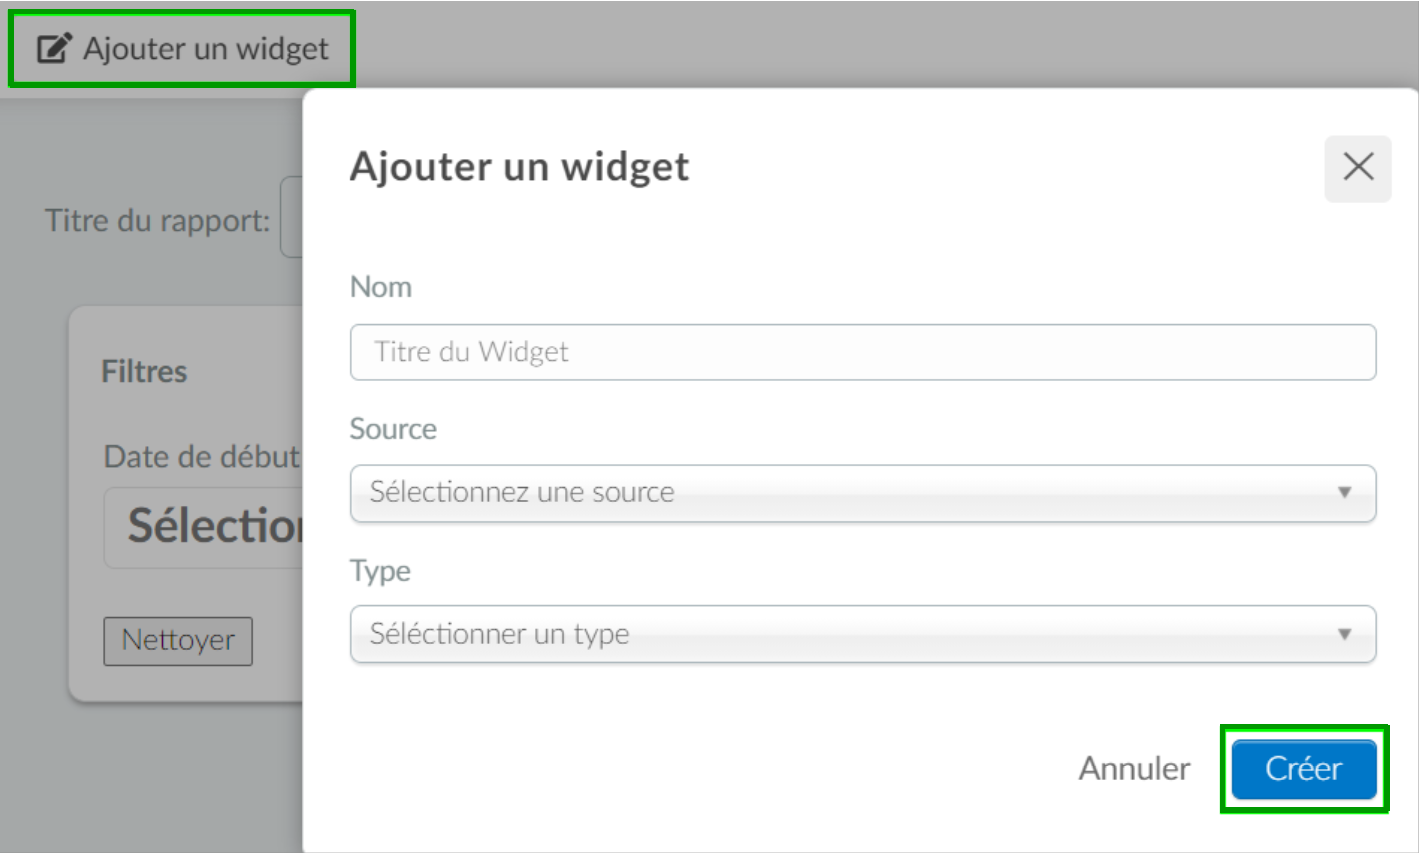Click the Source field label
Screen dimensions: 1419x853
tap(393, 429)
